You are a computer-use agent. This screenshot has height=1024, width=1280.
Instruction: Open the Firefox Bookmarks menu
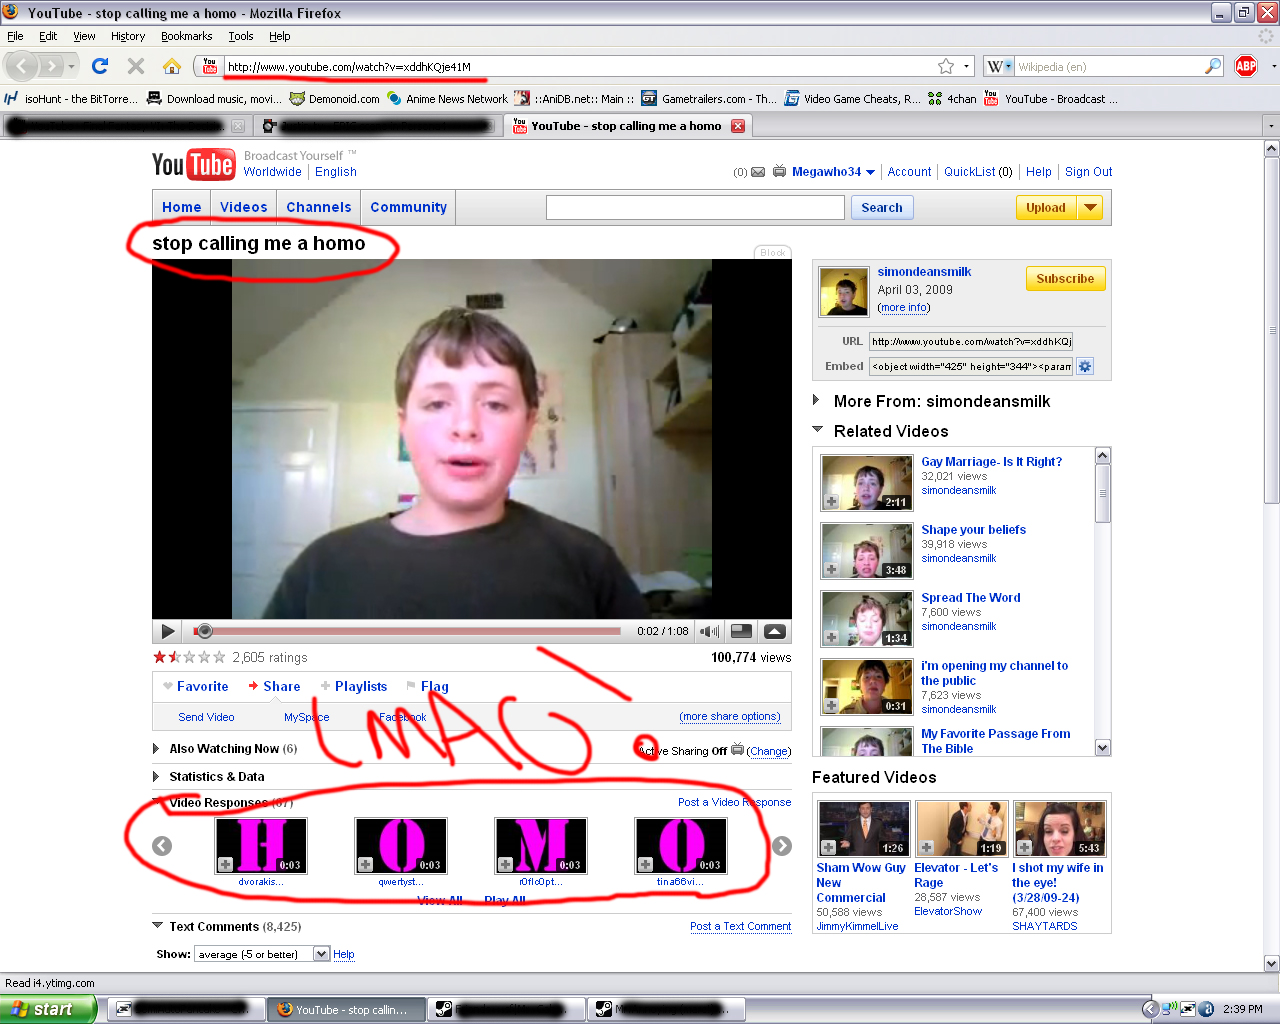pyautogui.click(x=187, y=36)
